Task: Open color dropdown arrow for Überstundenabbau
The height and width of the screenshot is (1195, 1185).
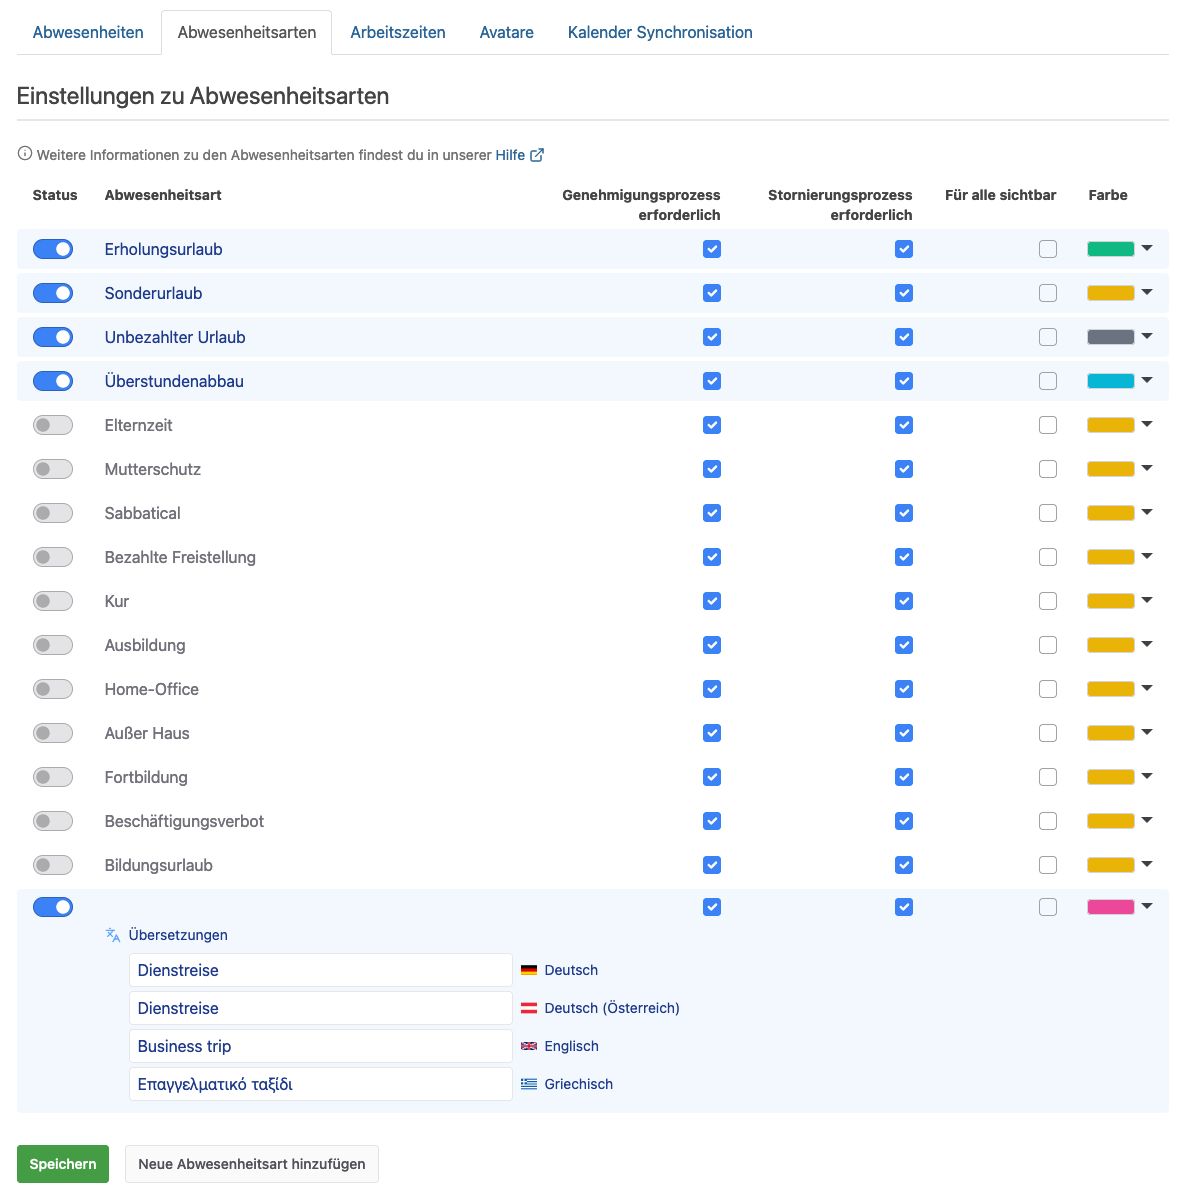Action: (x=1147, y=380)
